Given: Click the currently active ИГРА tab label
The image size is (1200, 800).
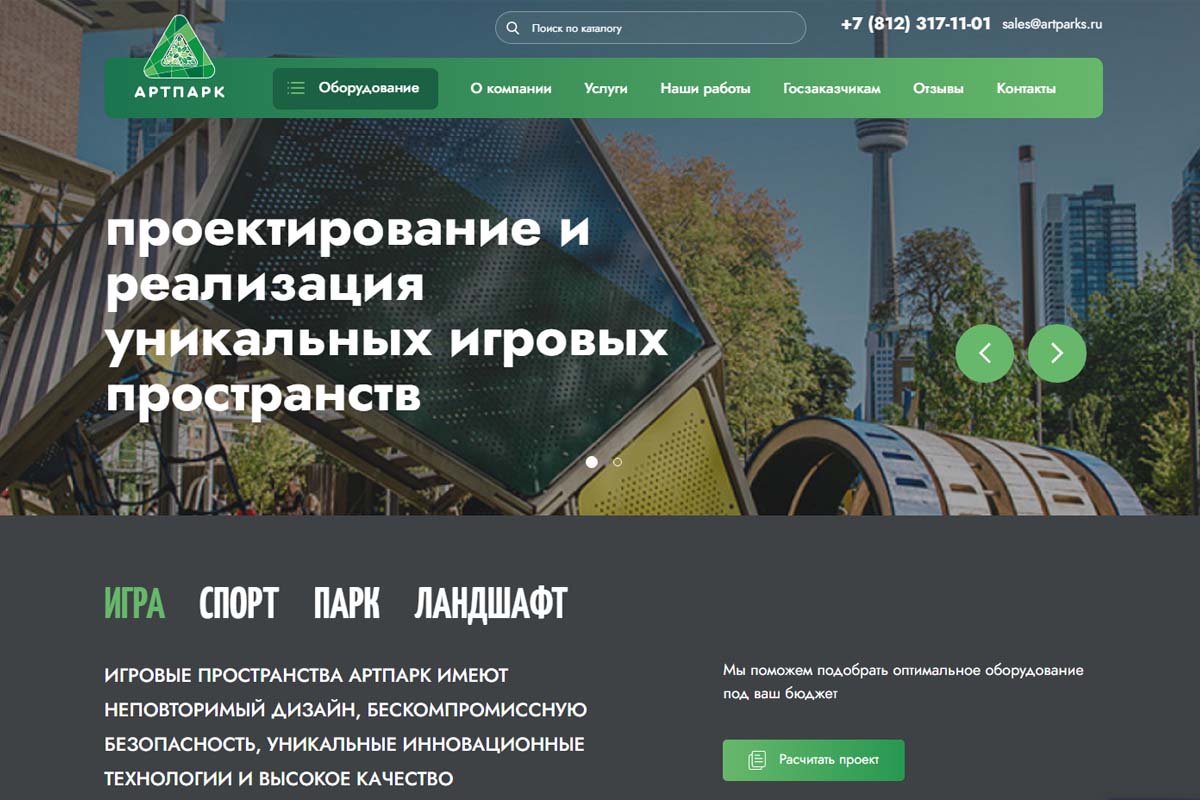Looking at the screenshot, I should tap(135, 602).
